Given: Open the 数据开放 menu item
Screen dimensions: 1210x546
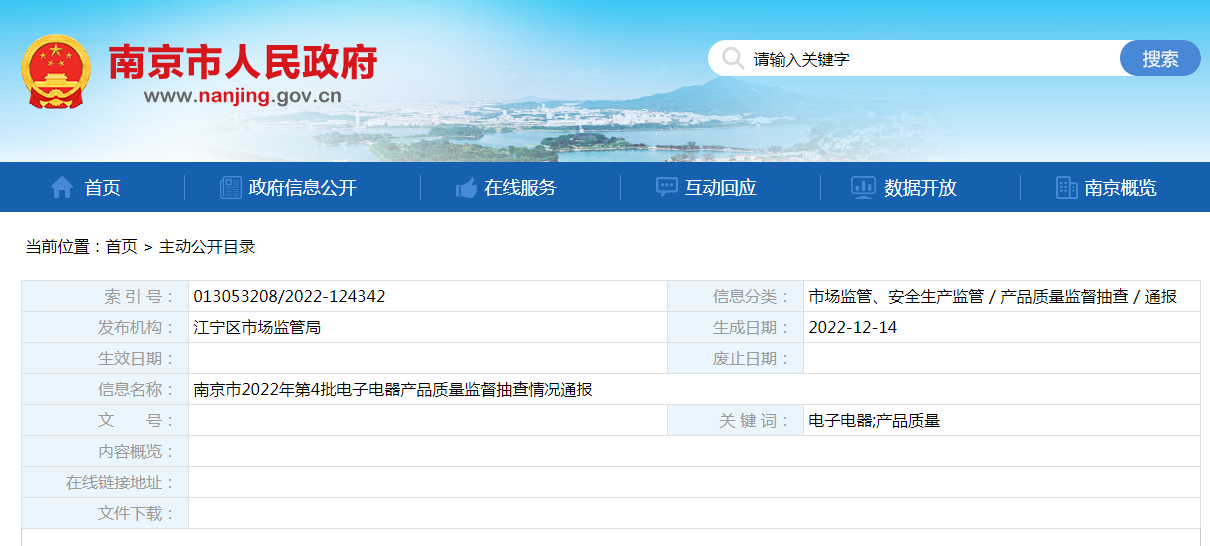Looking at the screenshot, I should (920, 187).
